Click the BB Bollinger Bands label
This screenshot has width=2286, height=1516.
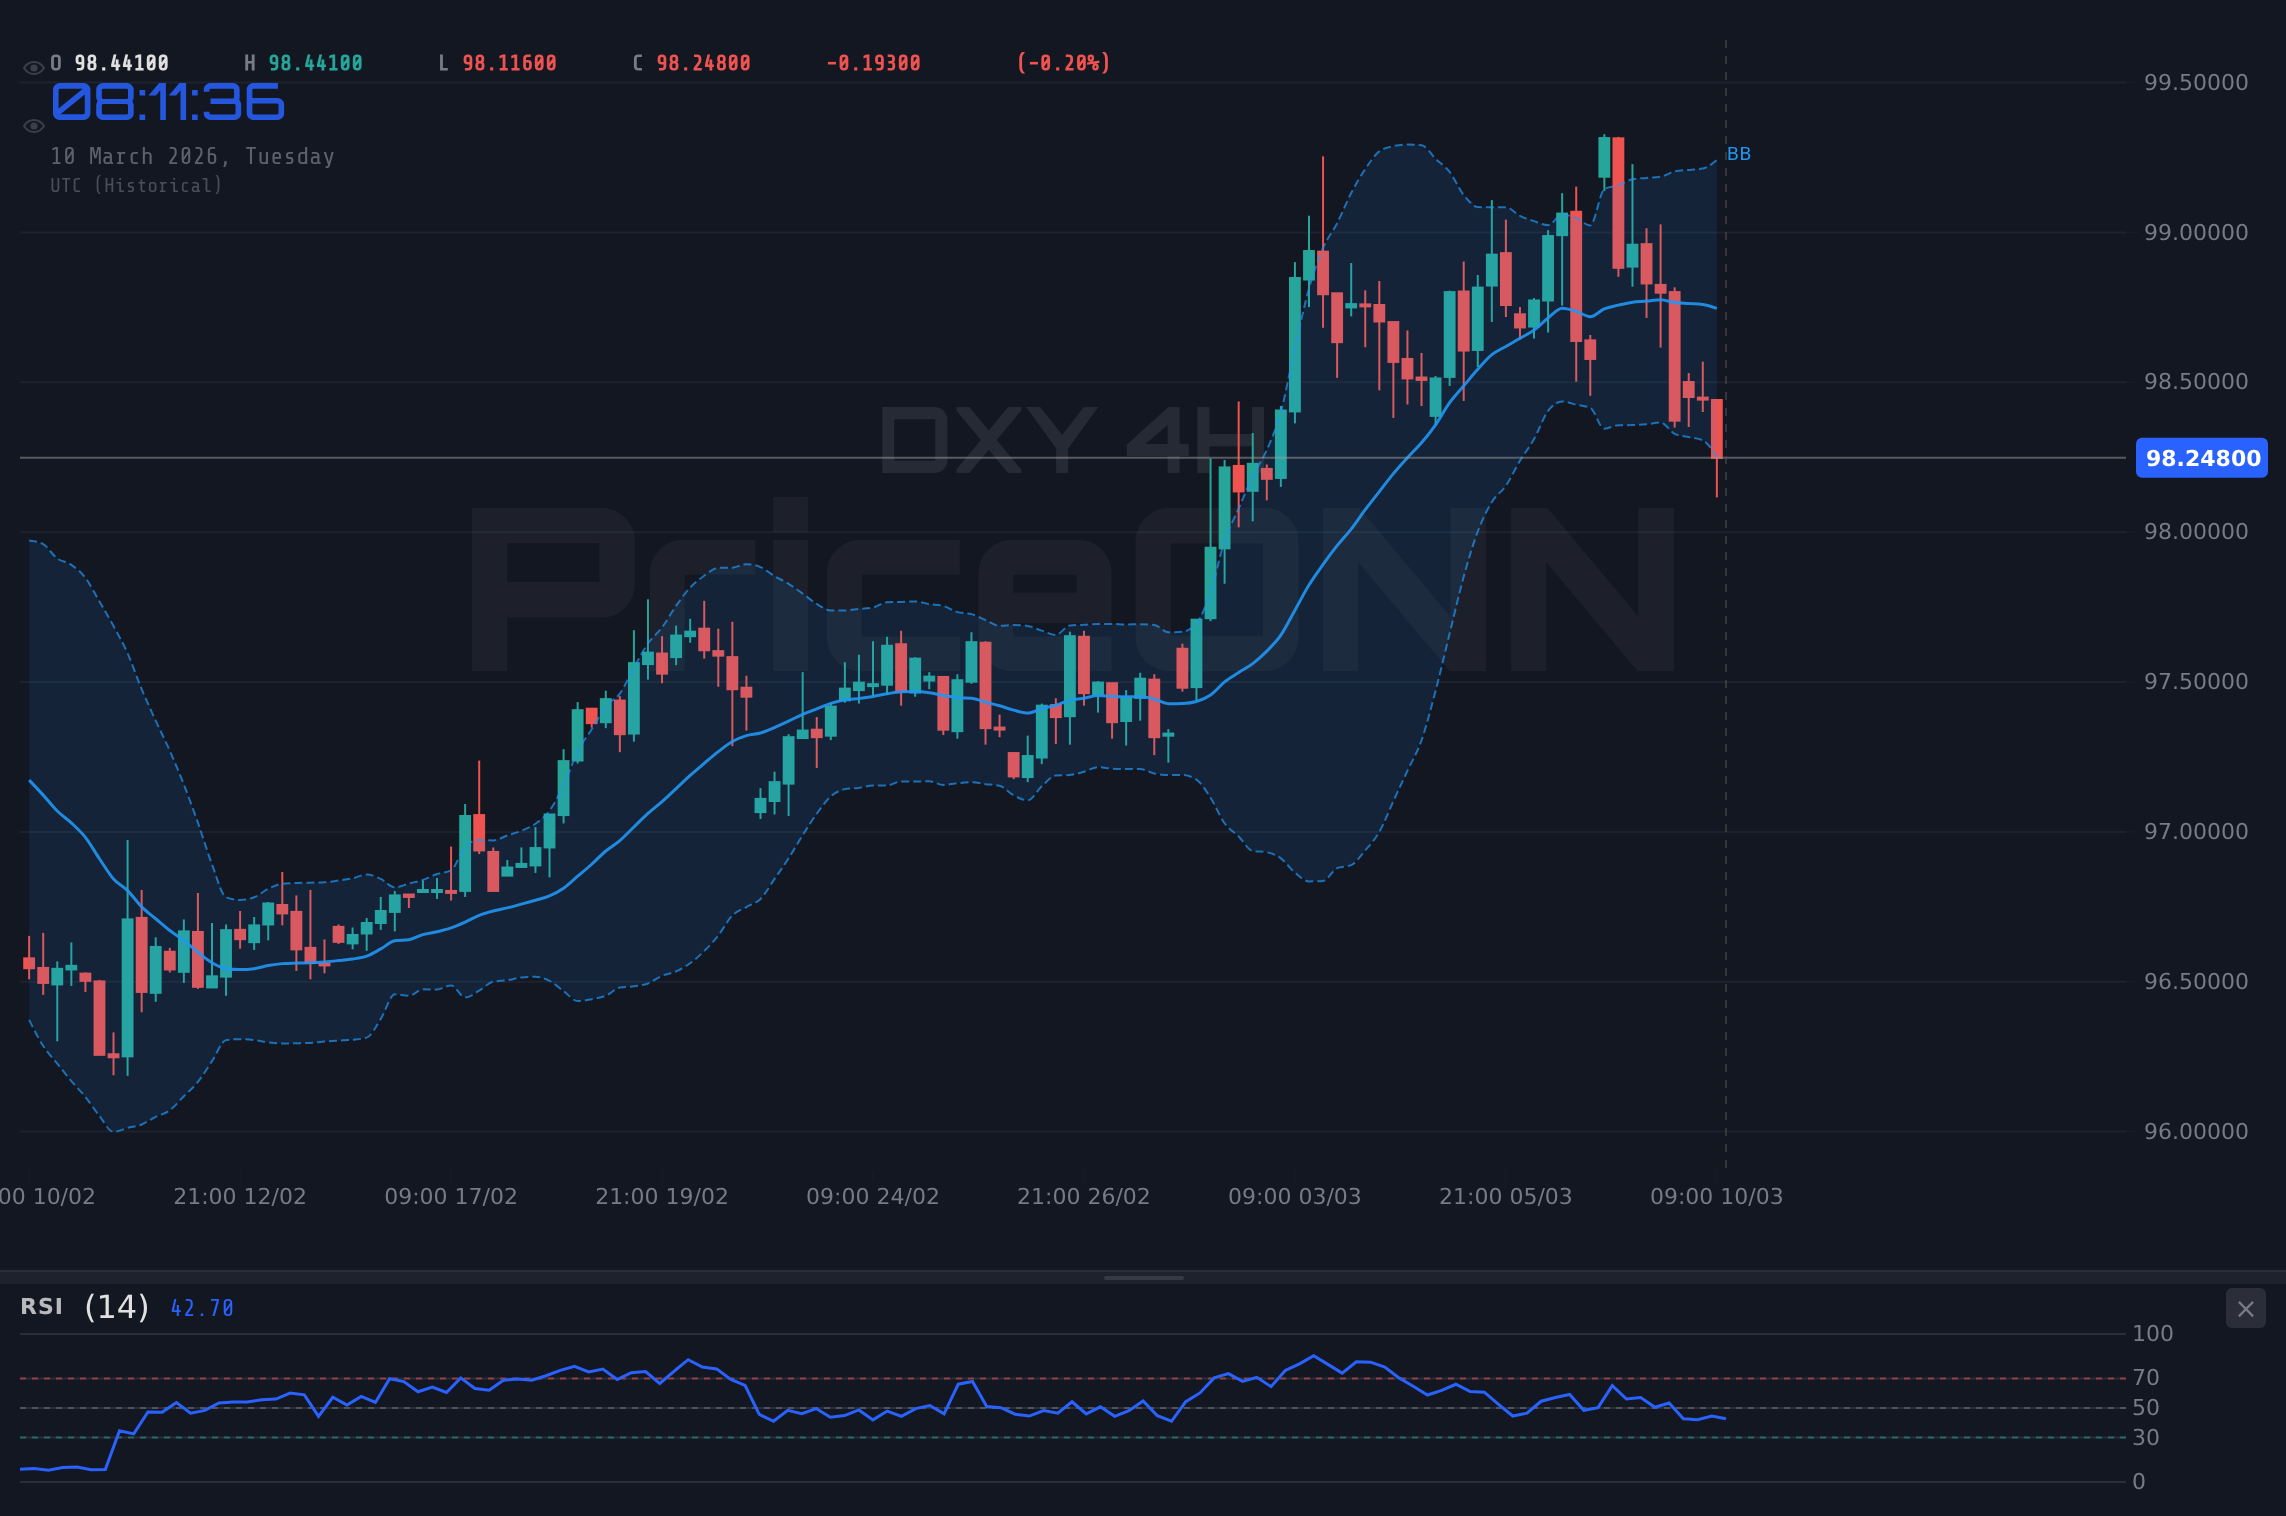(x=1739, y=154)
